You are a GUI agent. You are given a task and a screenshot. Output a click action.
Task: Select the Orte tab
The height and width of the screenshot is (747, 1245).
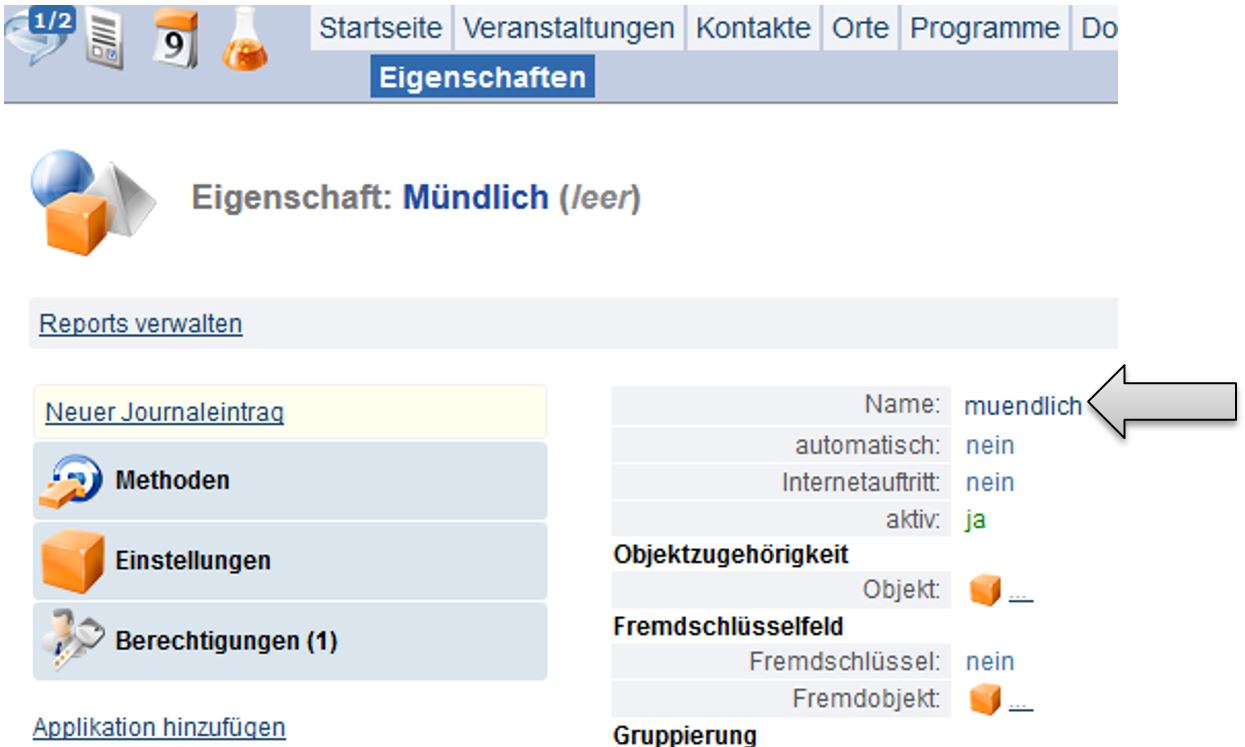tap(860, 29)
